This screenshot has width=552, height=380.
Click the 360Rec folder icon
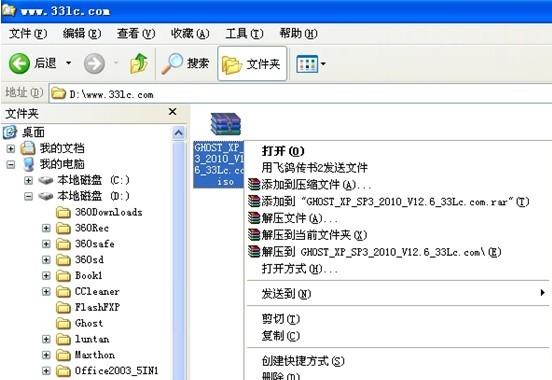63,228
